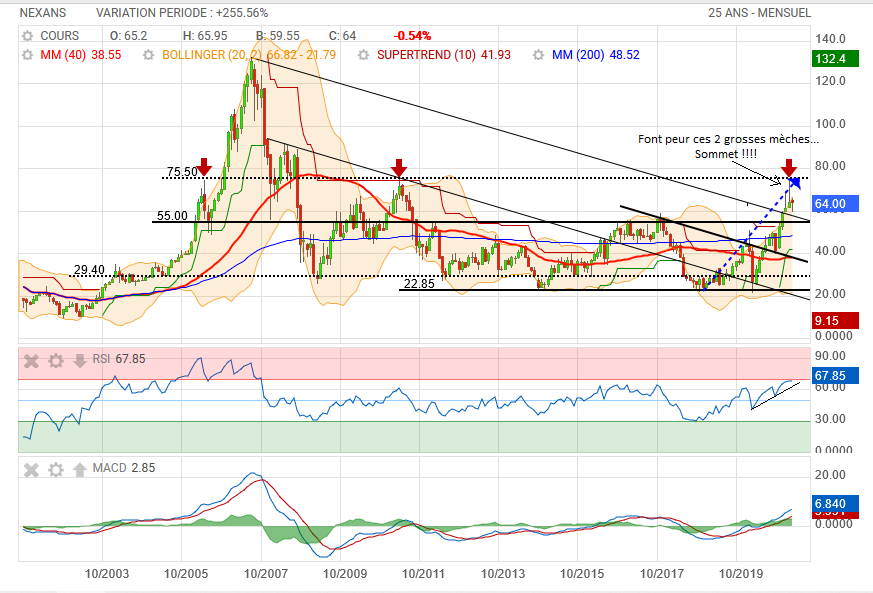873x593 pixels.
Task: Click the 10/2007 date axis label
Action: click(266, 574)
